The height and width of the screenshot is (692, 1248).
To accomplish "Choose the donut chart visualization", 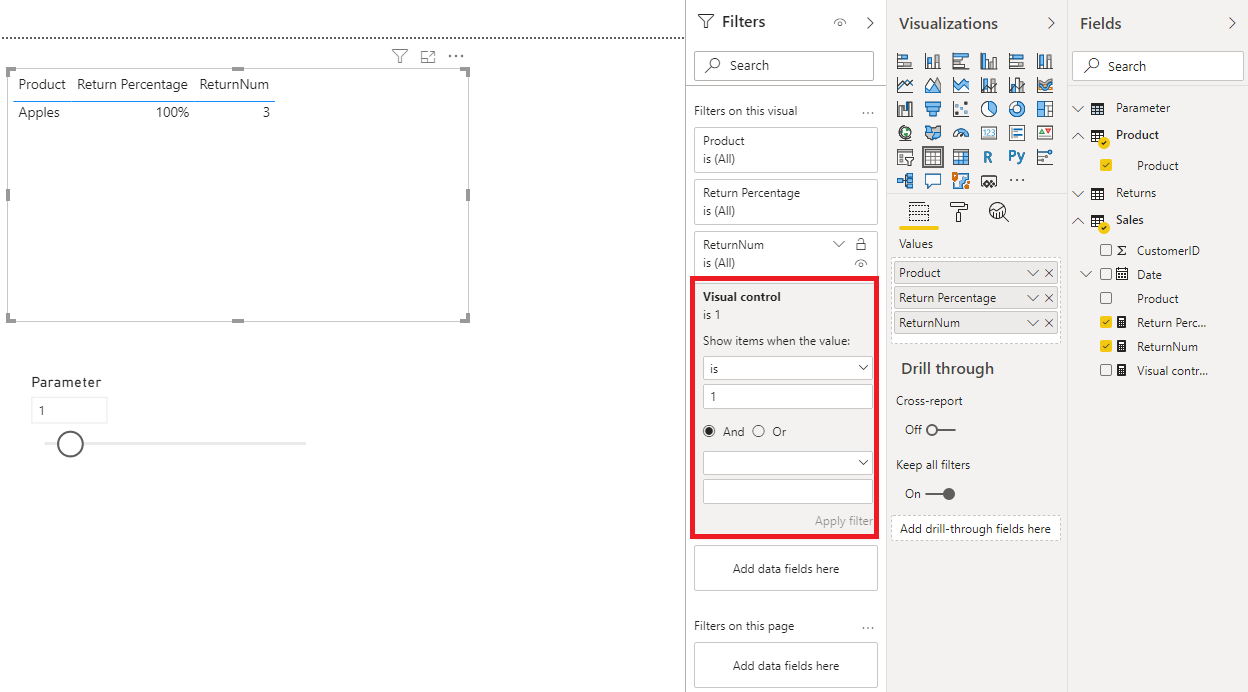I will coord(1017,109).
